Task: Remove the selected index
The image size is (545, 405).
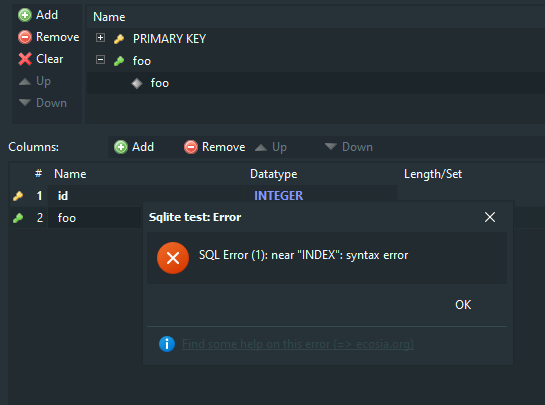Action: point(48,37)
